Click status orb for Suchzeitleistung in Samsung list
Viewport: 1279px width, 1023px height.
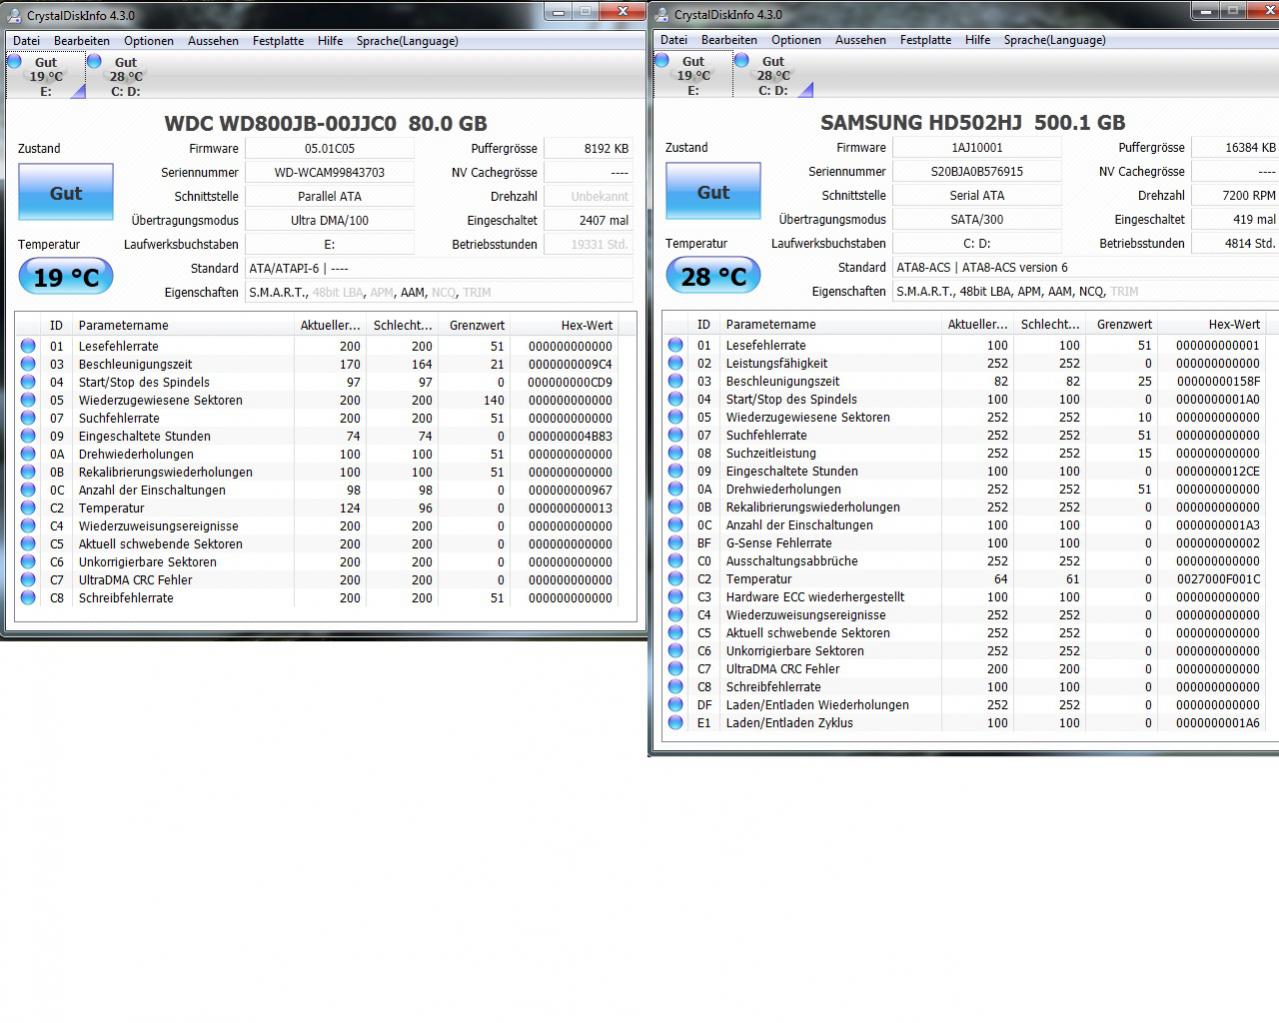[675, 453]
